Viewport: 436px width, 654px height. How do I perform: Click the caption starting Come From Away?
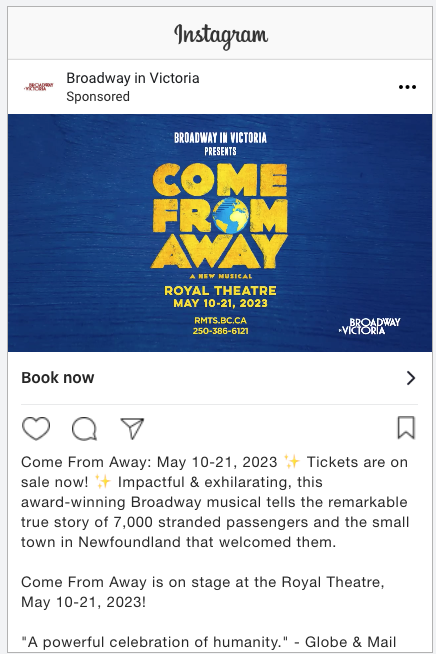[215, 502]
